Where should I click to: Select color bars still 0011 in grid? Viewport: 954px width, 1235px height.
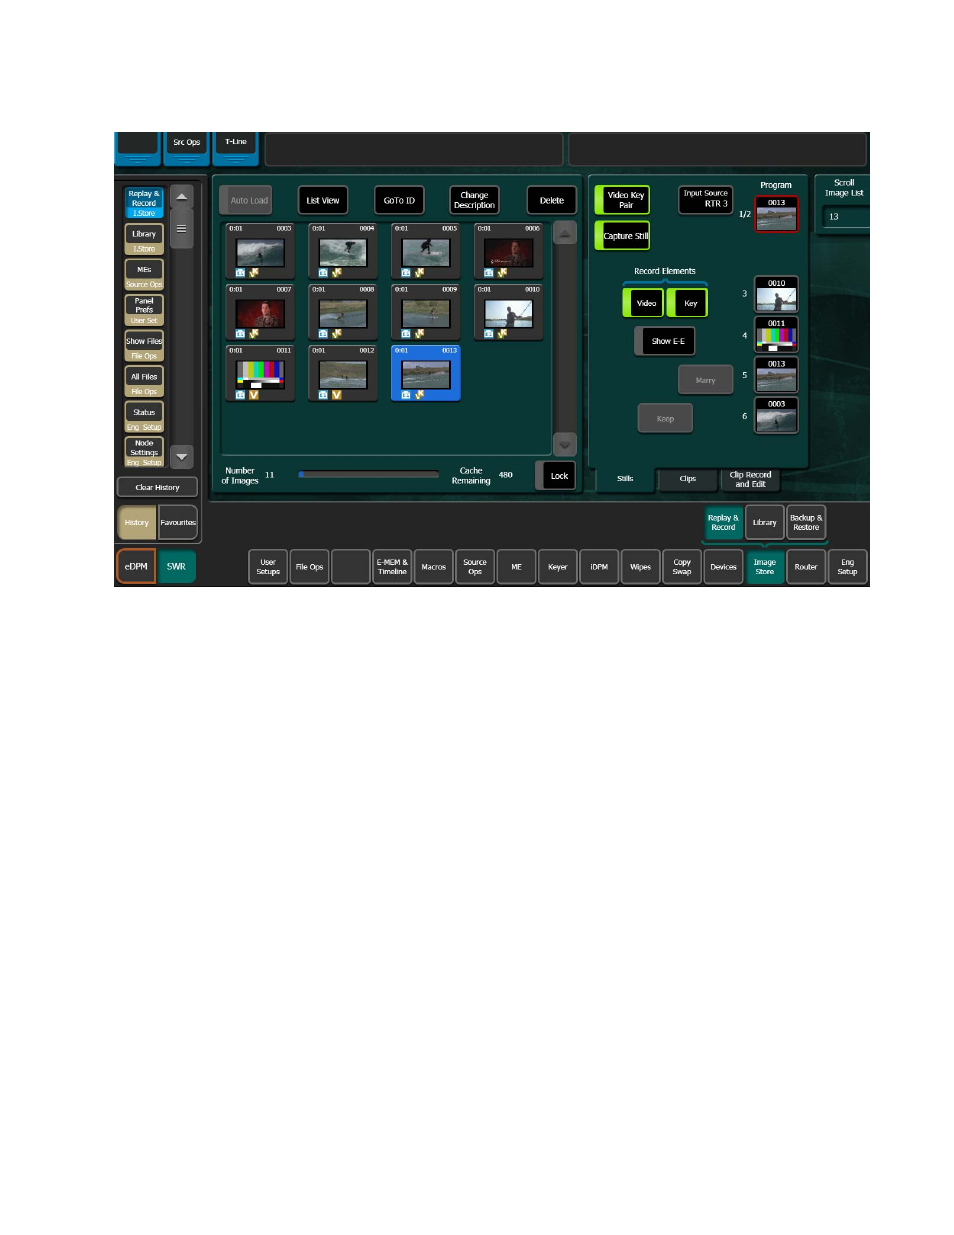(260, 373)
